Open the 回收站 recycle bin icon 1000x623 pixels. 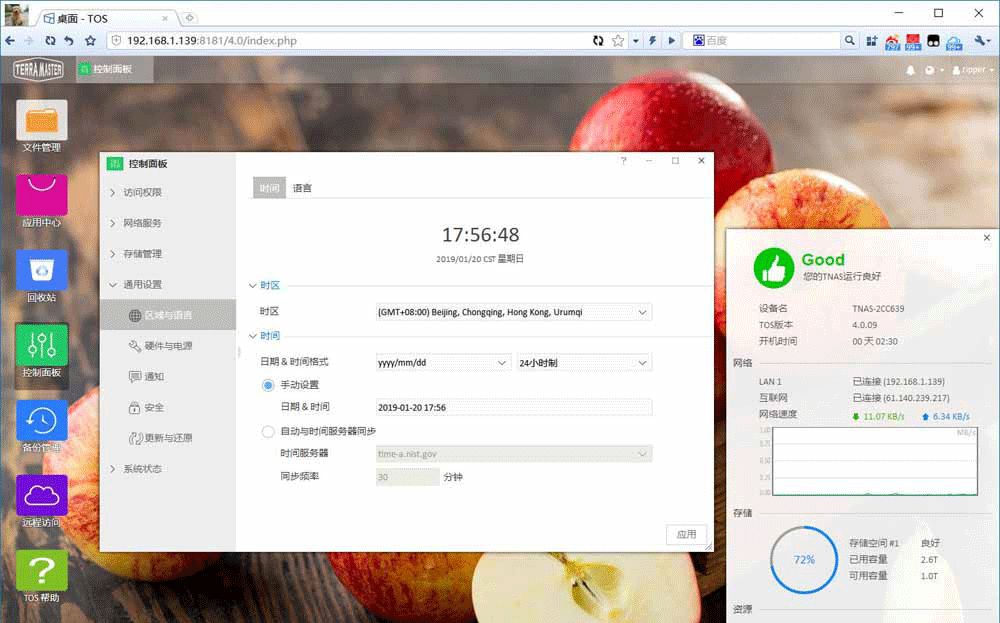coord(42,270)
